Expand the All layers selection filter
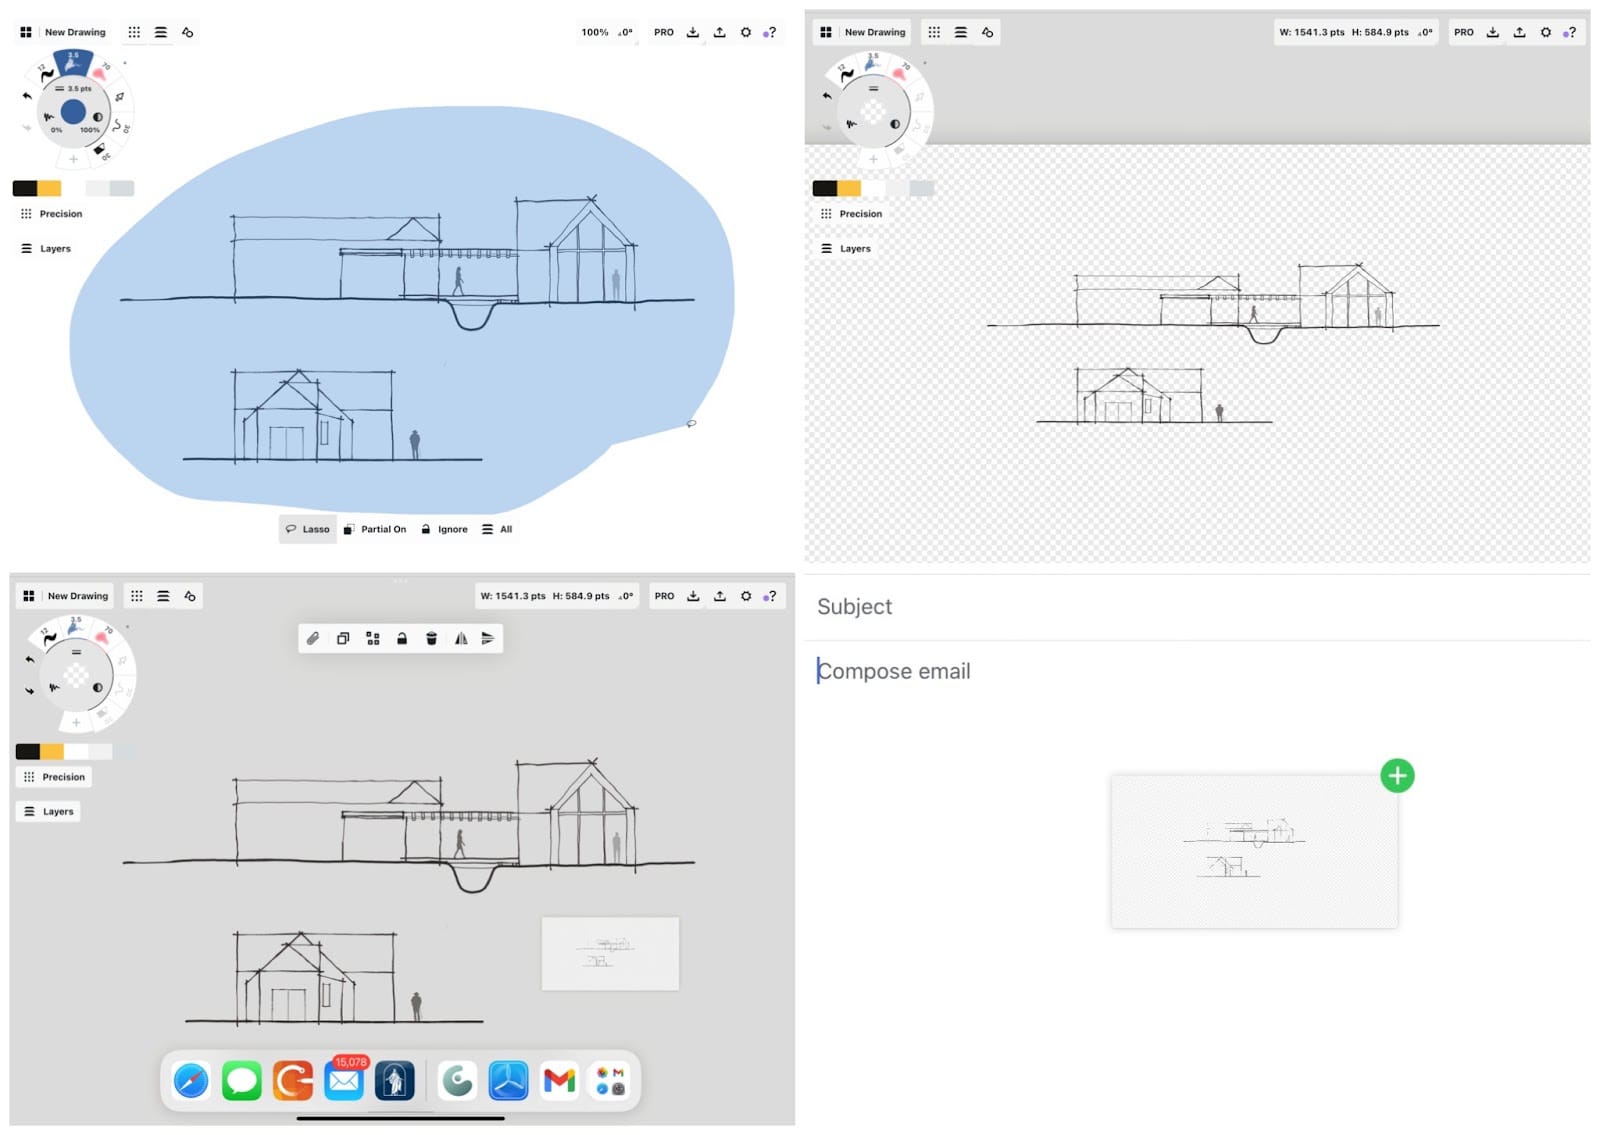Screen dimensions: 1600x1135 [x=497, y=529]
